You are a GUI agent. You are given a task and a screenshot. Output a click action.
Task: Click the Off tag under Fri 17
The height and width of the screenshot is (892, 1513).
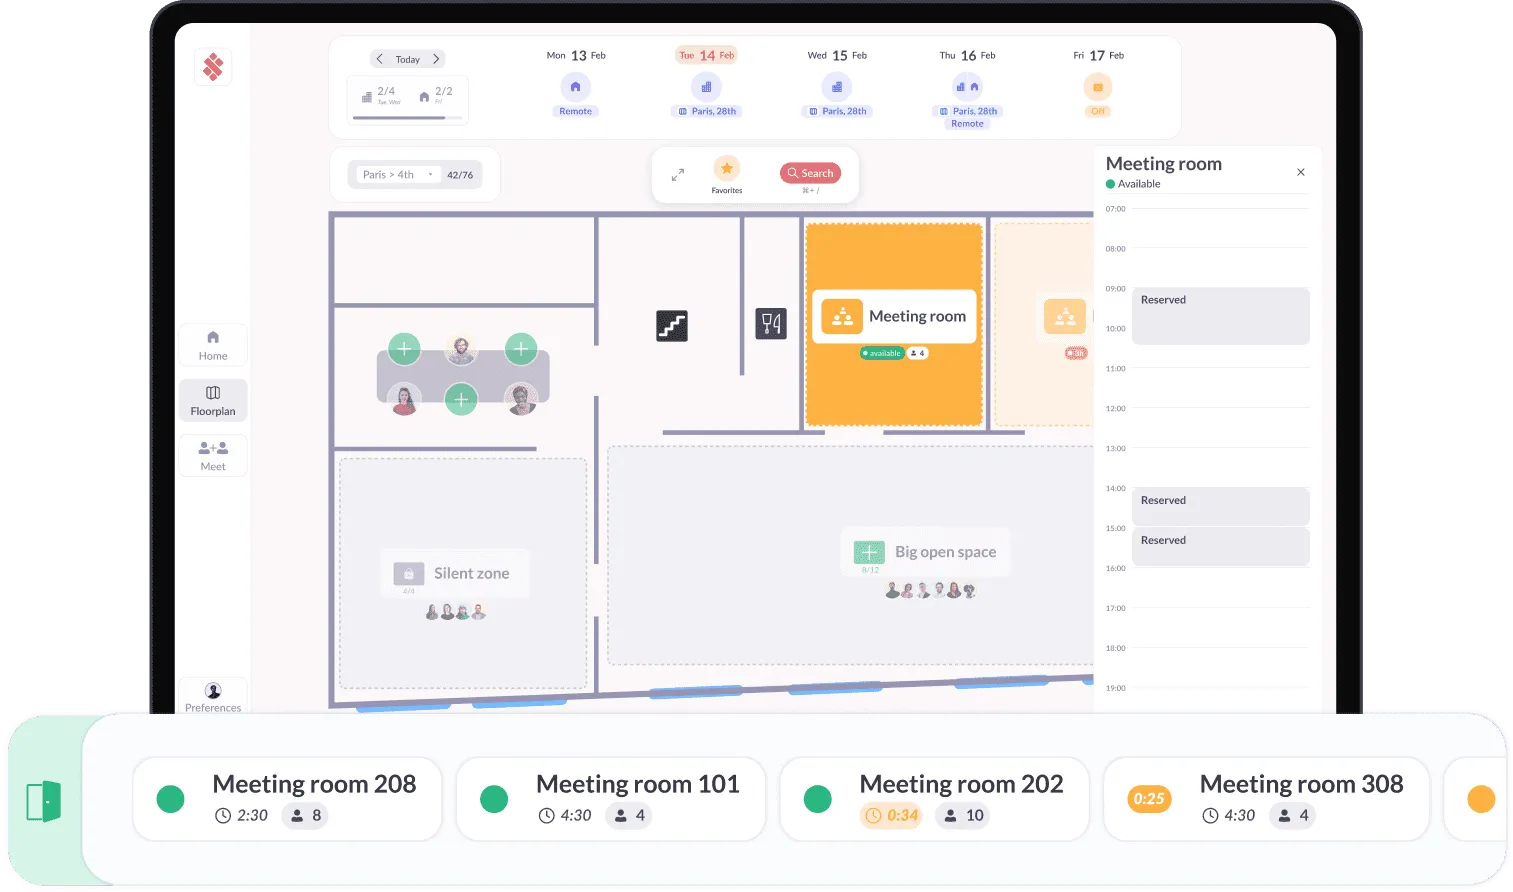click(1098, 111)
